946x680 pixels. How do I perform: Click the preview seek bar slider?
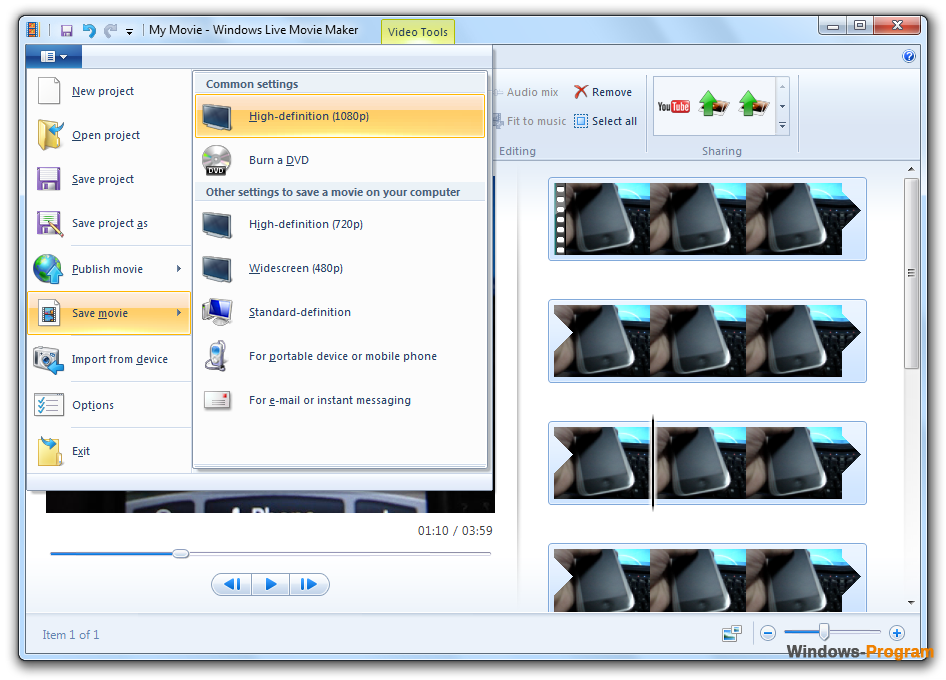pos(180,553)
